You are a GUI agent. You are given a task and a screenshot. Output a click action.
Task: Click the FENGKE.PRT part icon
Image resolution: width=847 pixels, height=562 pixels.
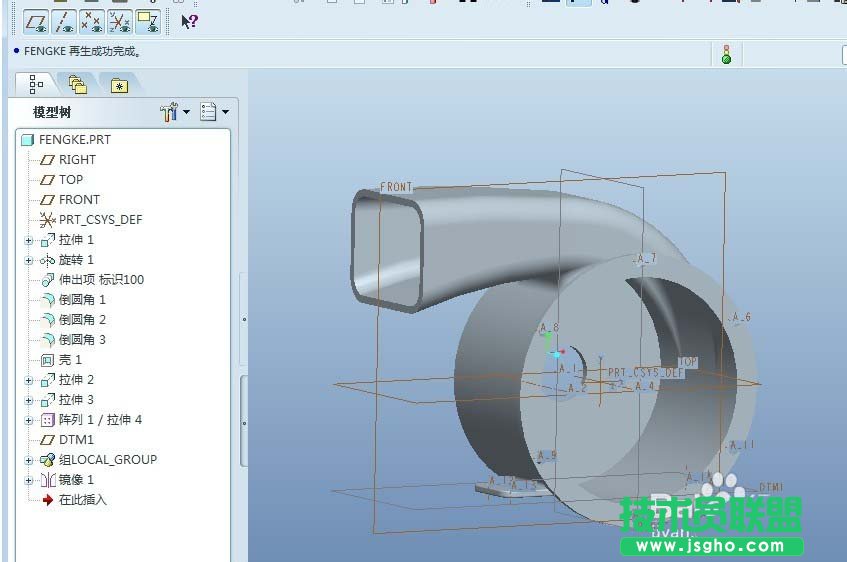(x=27, y=140)
